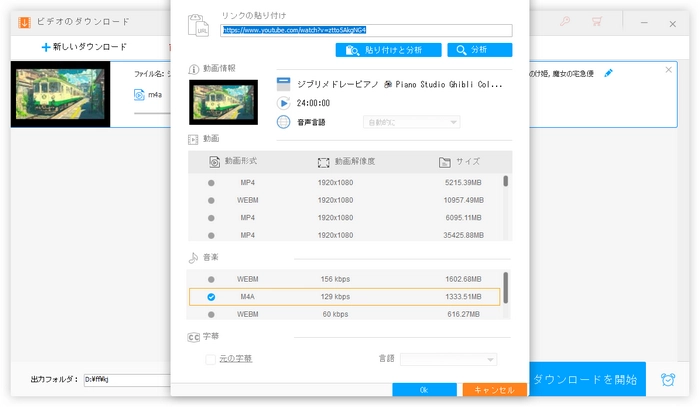700x407 pixels.
Task: Click the video list scrollbar
Action: coord(505,181)
